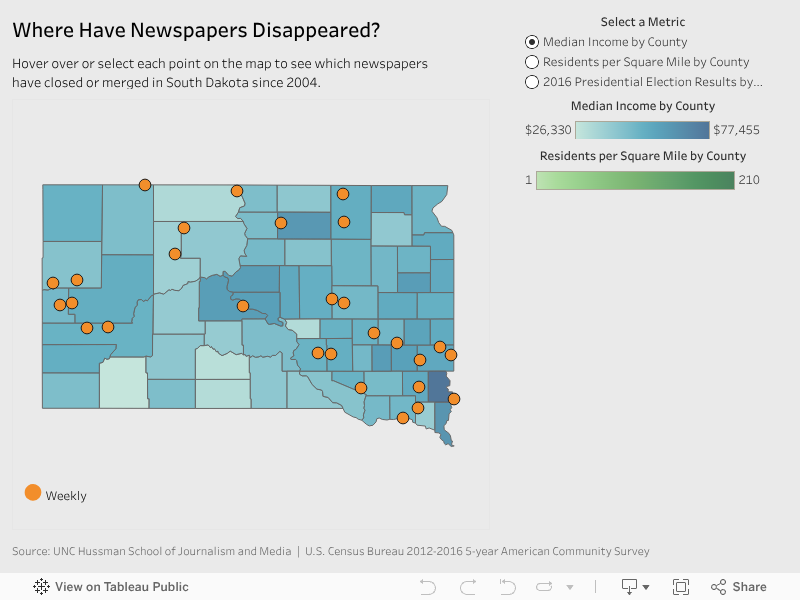
Task: Click the Redo icon in the toolbar
Action: click(x=466, y=587)
